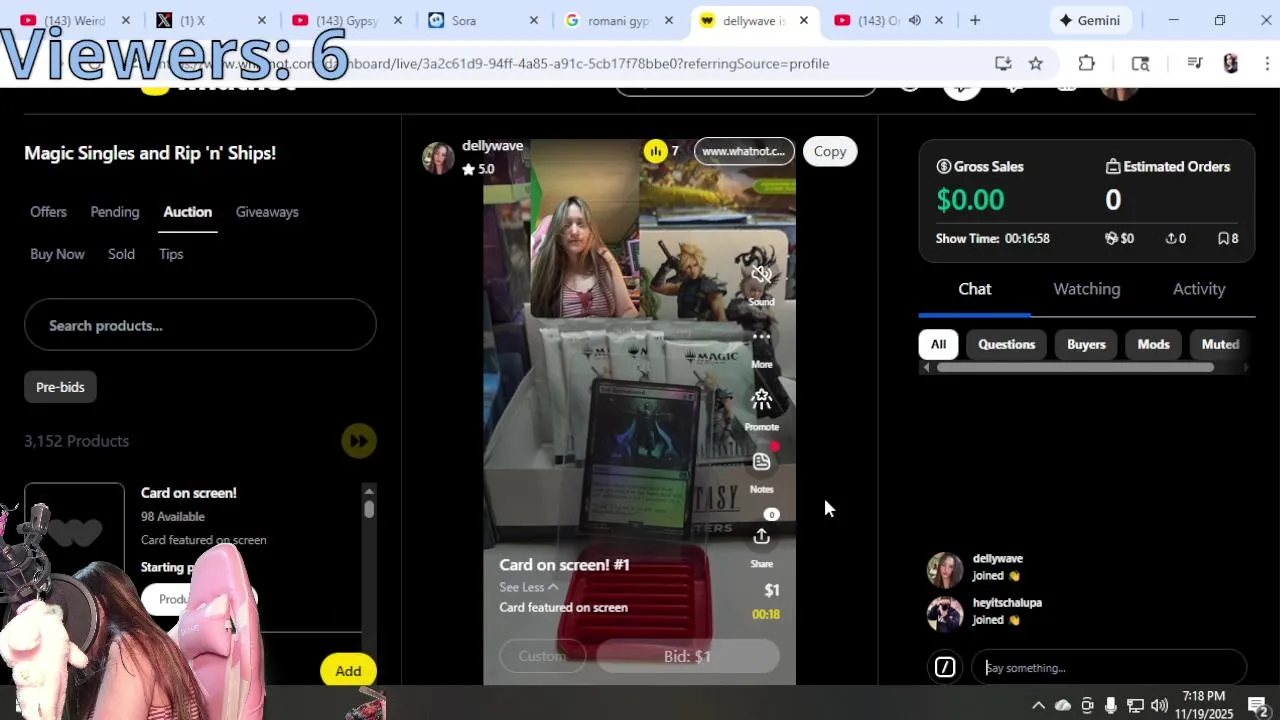Screen dimensions: 1280x720
Task: Select the Chat tab
Action: pos(975,289)
